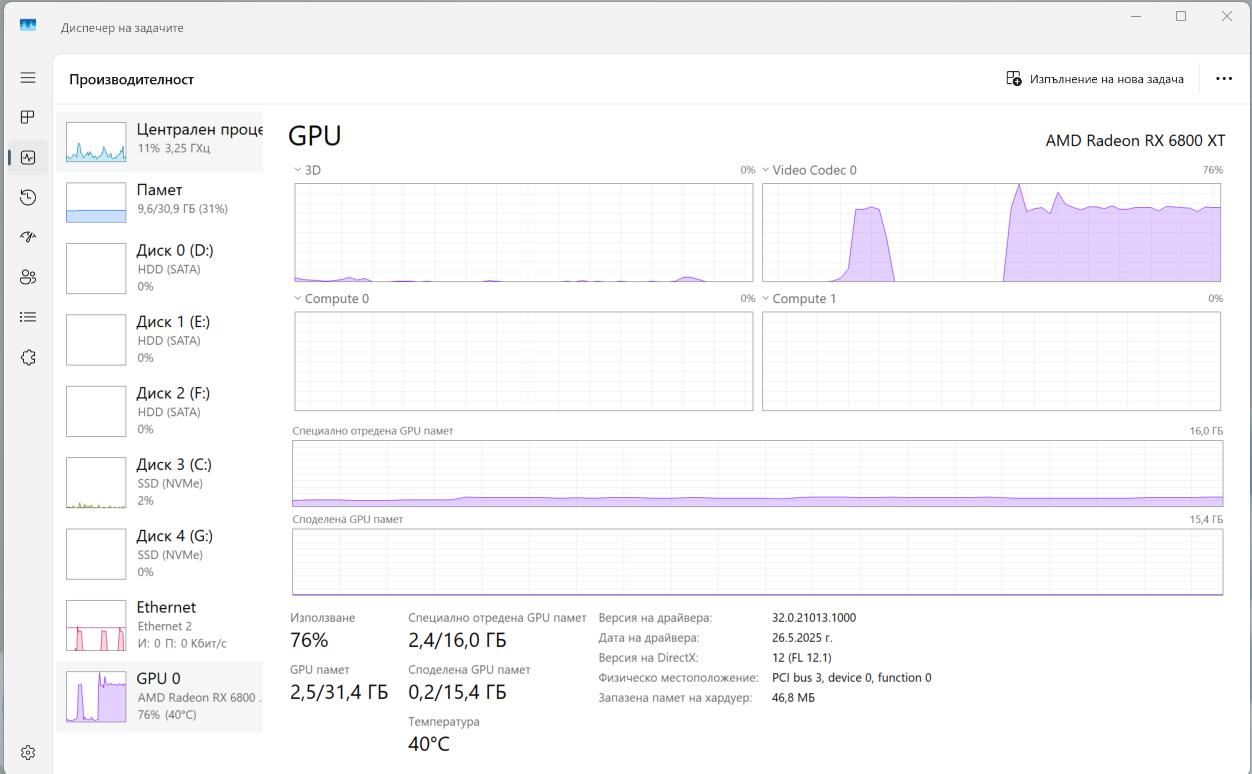Select Диск 4 (G:) entry
The height and width of the screenshot is (774, 1252).
(159, 553)
